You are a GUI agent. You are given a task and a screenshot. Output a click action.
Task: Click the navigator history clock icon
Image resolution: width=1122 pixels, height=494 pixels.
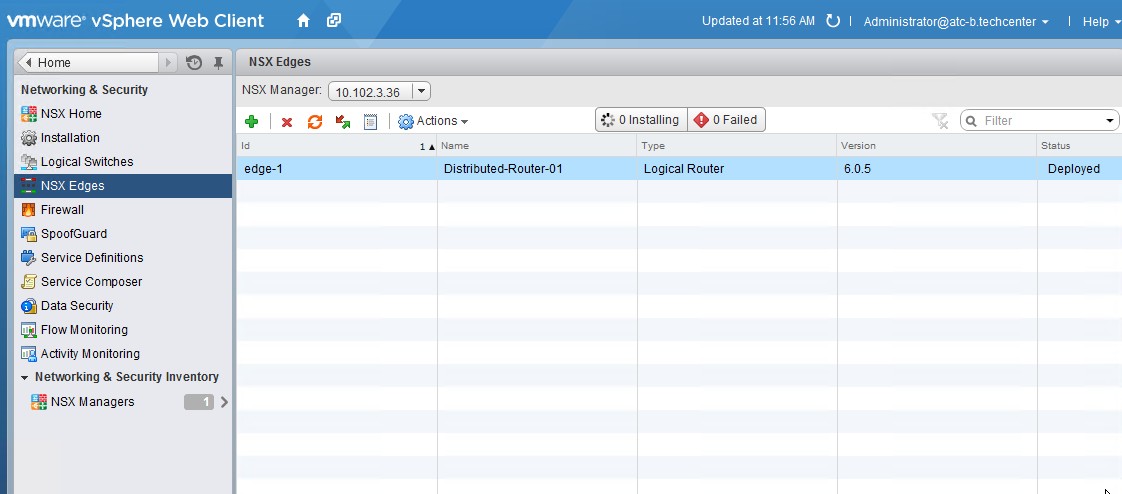click(194, 63)
